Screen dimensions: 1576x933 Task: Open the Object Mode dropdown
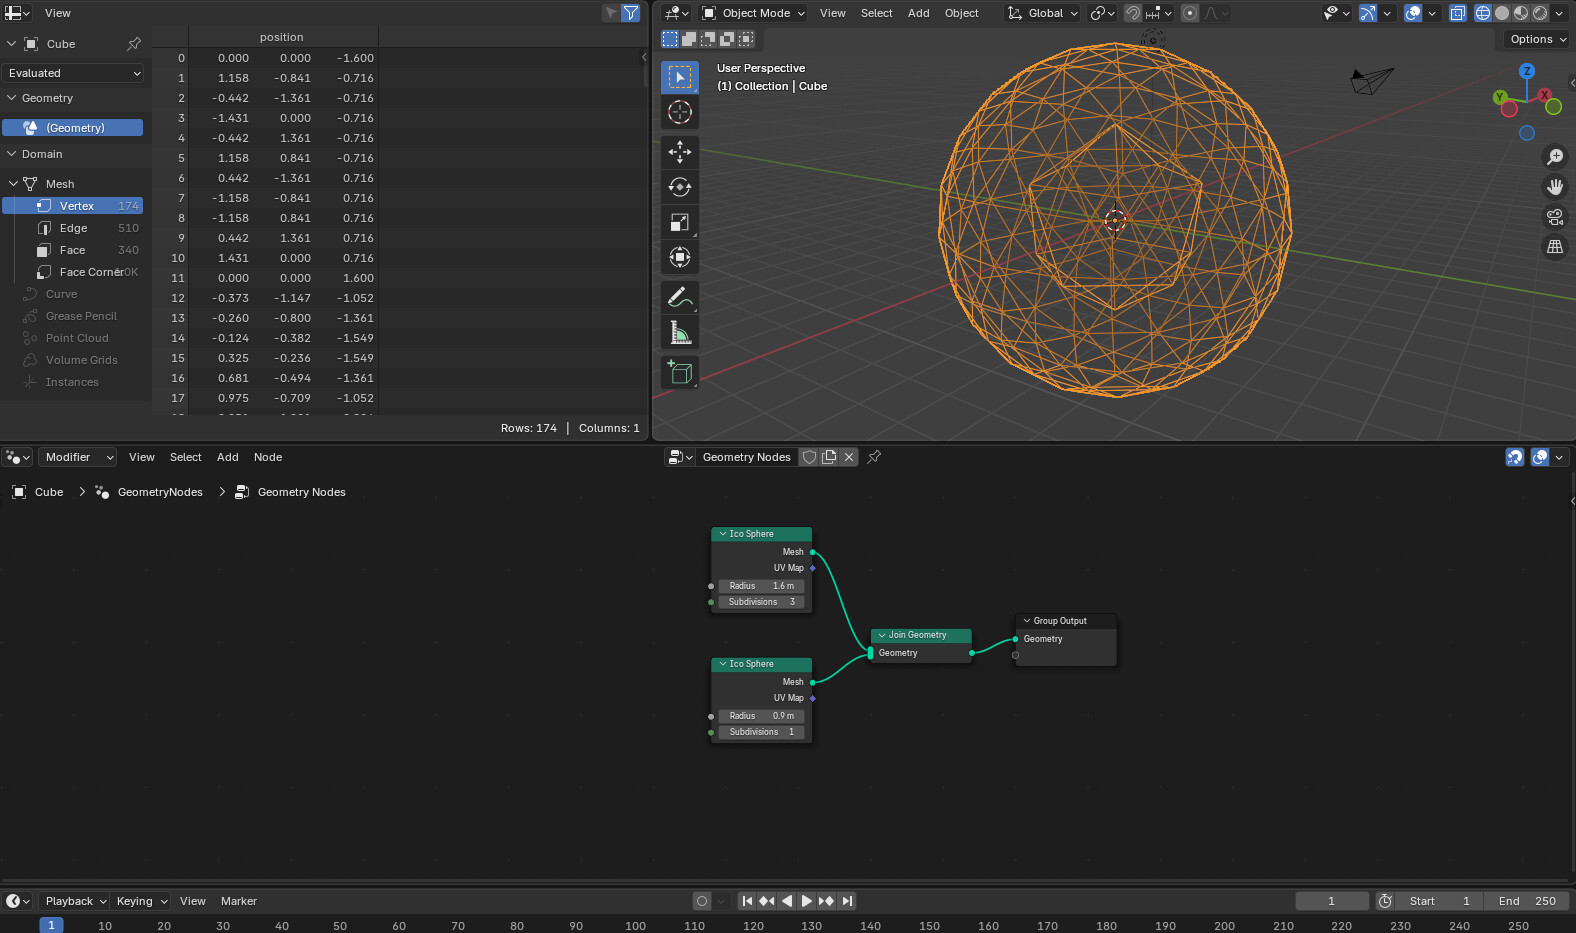753,13
